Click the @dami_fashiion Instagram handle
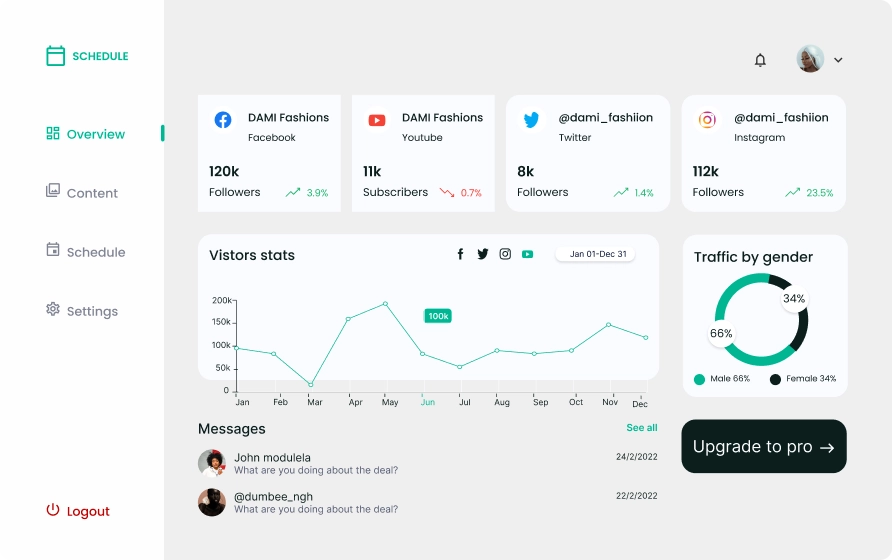Viewport: 892px width, 560px height. point(781,117)
